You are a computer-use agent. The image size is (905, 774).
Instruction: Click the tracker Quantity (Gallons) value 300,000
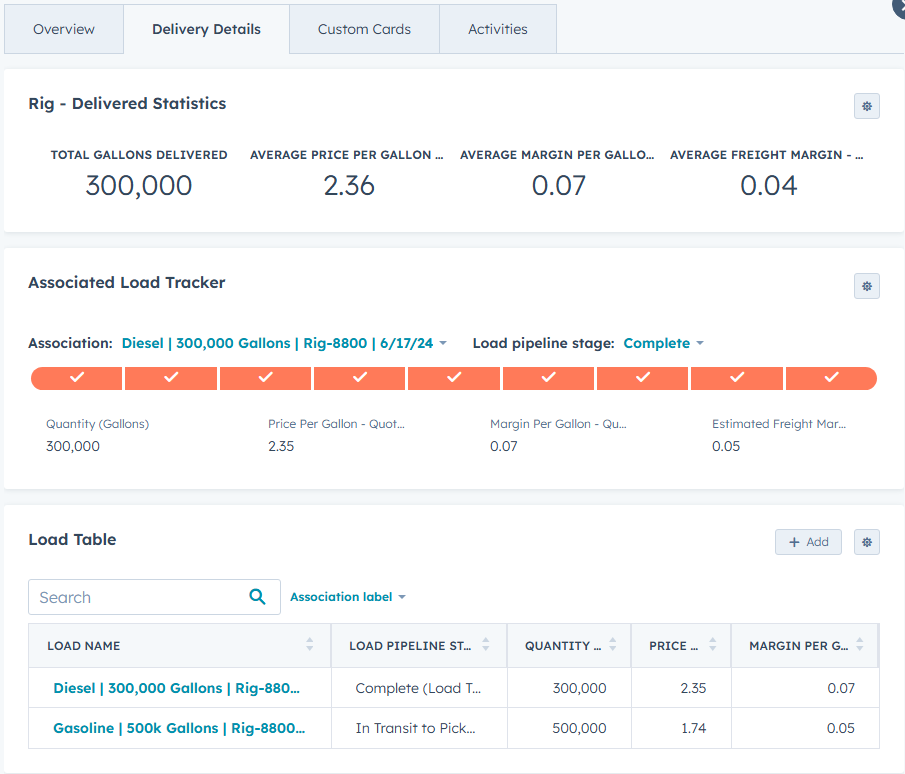73,446
